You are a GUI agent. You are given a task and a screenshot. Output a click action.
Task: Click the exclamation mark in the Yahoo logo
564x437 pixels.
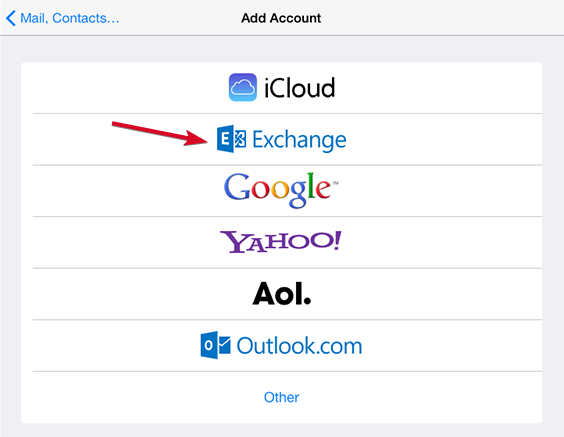(x=336, y=241)
